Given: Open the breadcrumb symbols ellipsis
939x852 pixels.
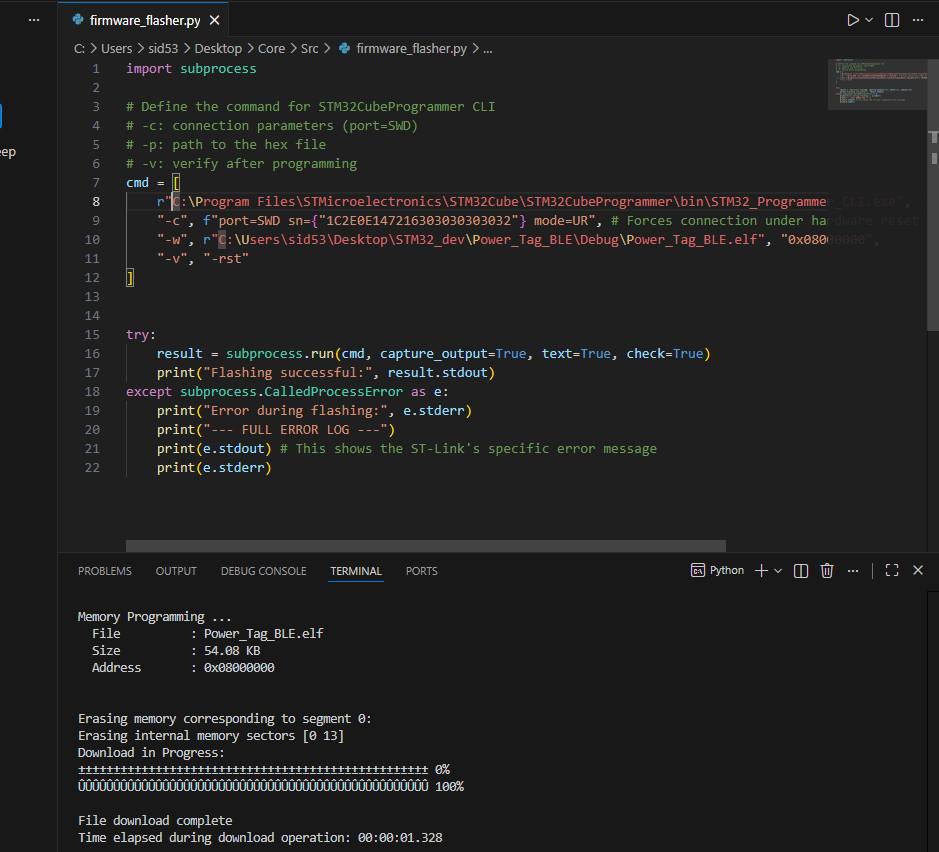Looking at the screenshot, I should [487, 48].
